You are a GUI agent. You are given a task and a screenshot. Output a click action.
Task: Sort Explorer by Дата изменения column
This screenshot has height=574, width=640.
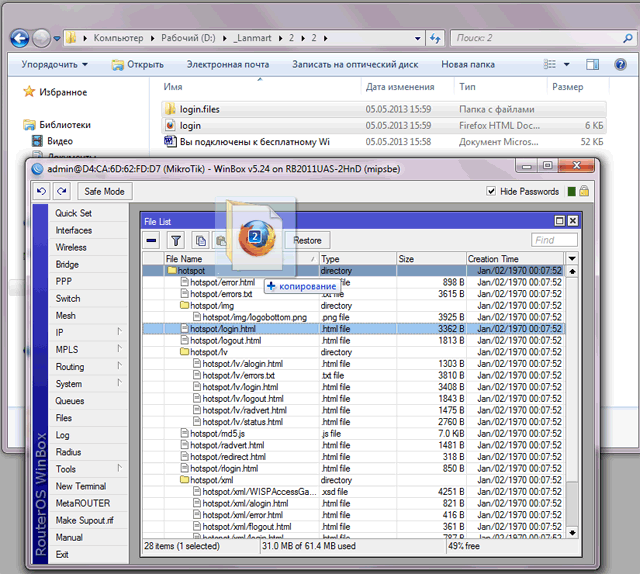407,87
